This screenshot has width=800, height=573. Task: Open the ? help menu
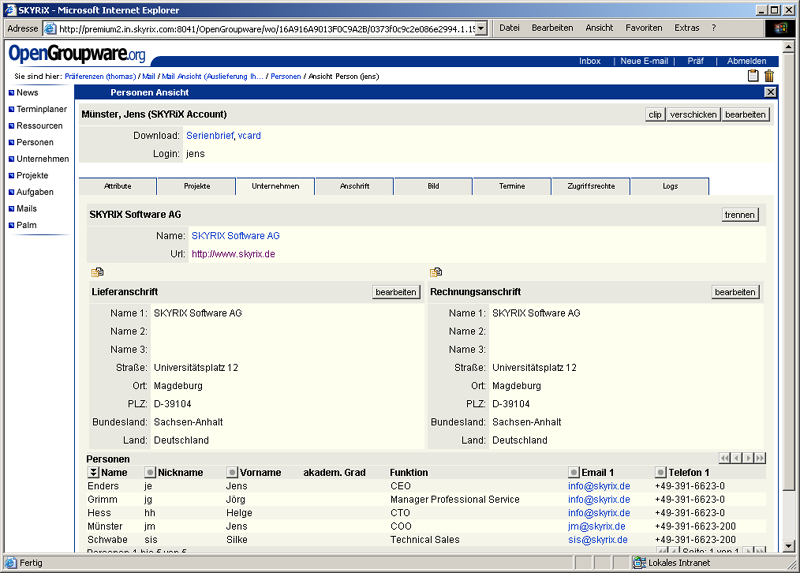714,28
